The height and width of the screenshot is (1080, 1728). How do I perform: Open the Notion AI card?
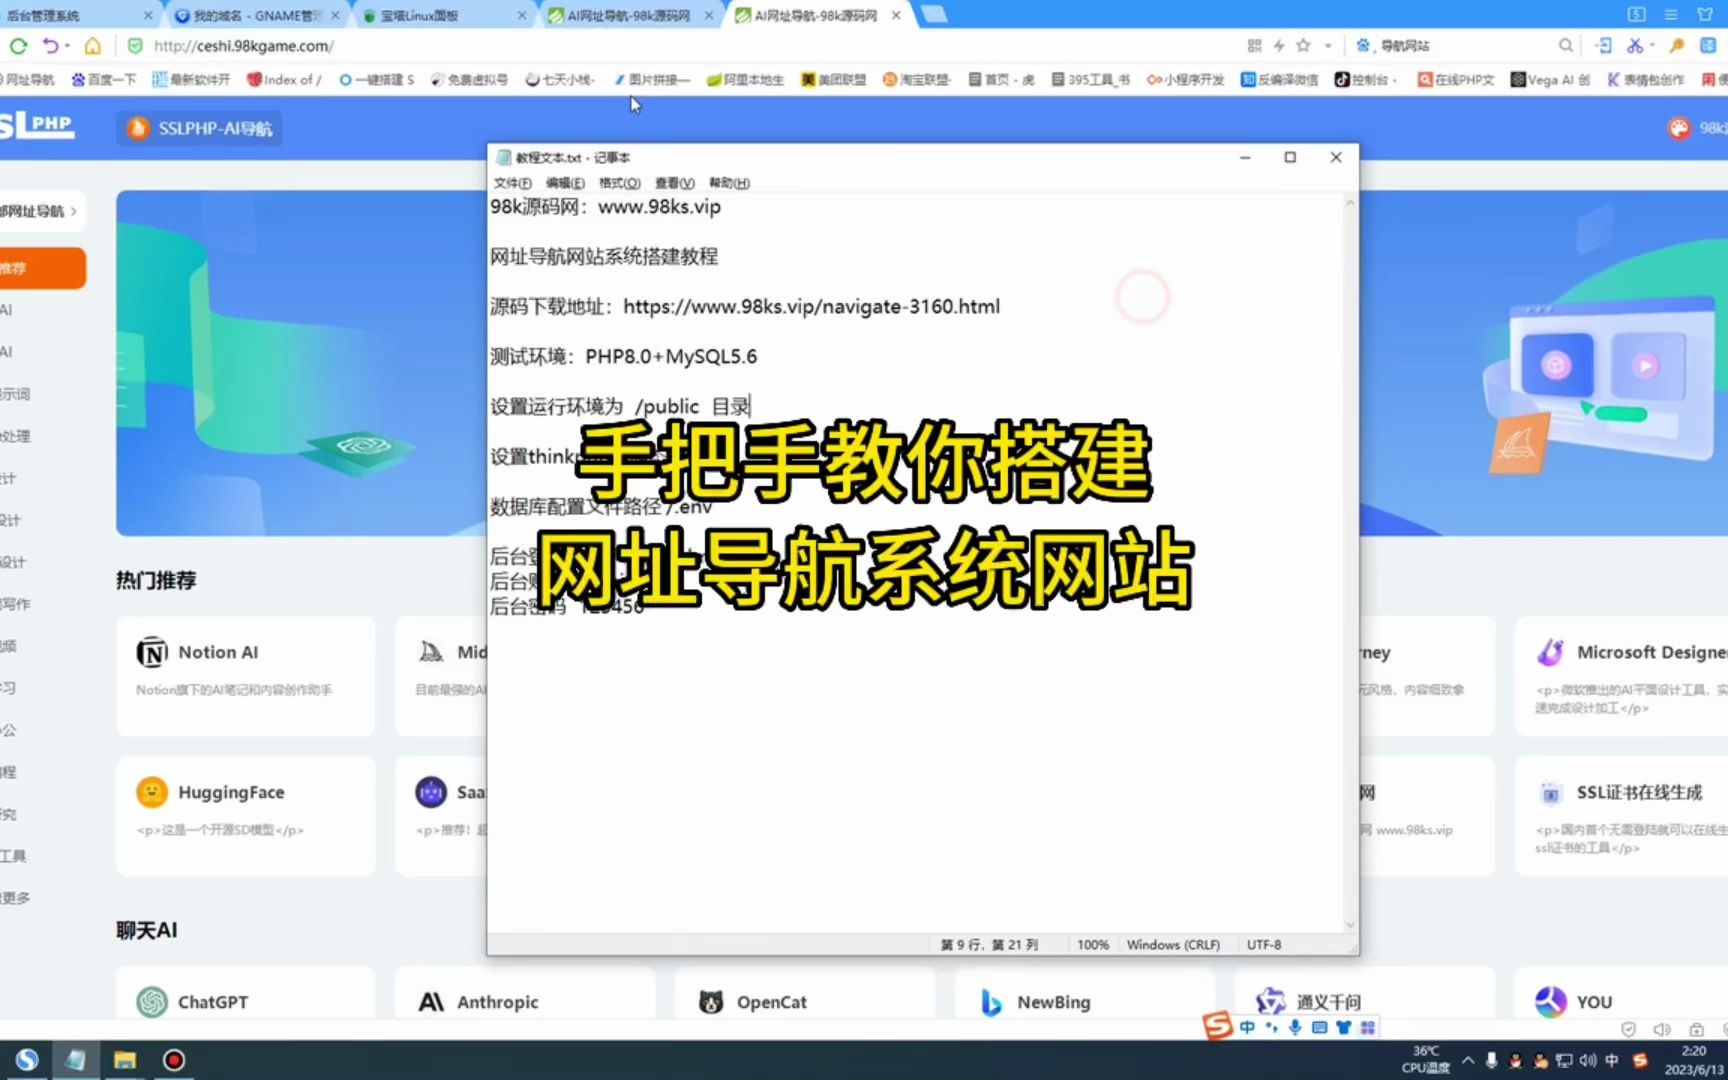click(x=245, y=676)
